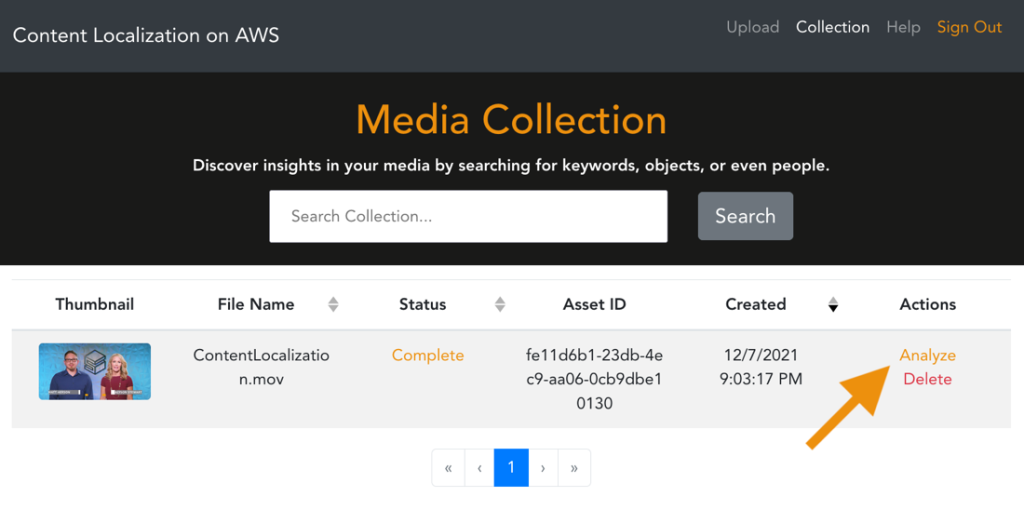
Task: Open the Upload page in navigation
Action: (752, 27)
